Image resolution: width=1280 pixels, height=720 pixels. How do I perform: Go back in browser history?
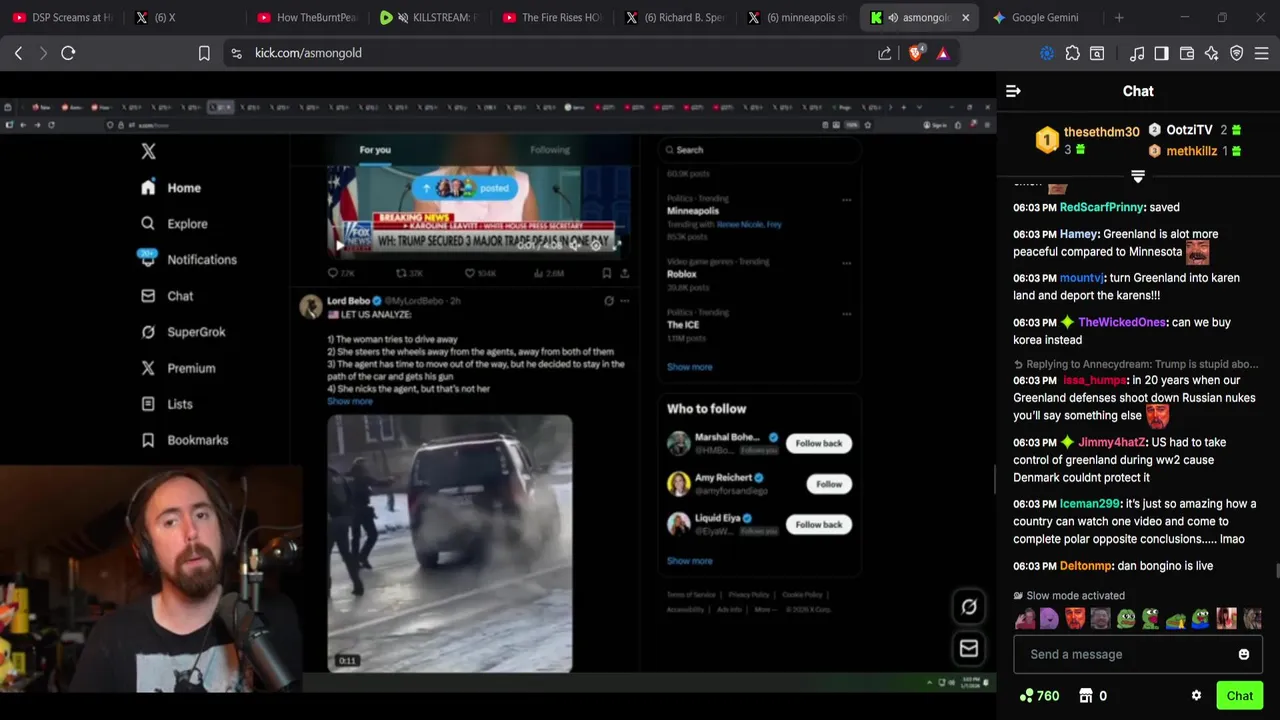18,53
